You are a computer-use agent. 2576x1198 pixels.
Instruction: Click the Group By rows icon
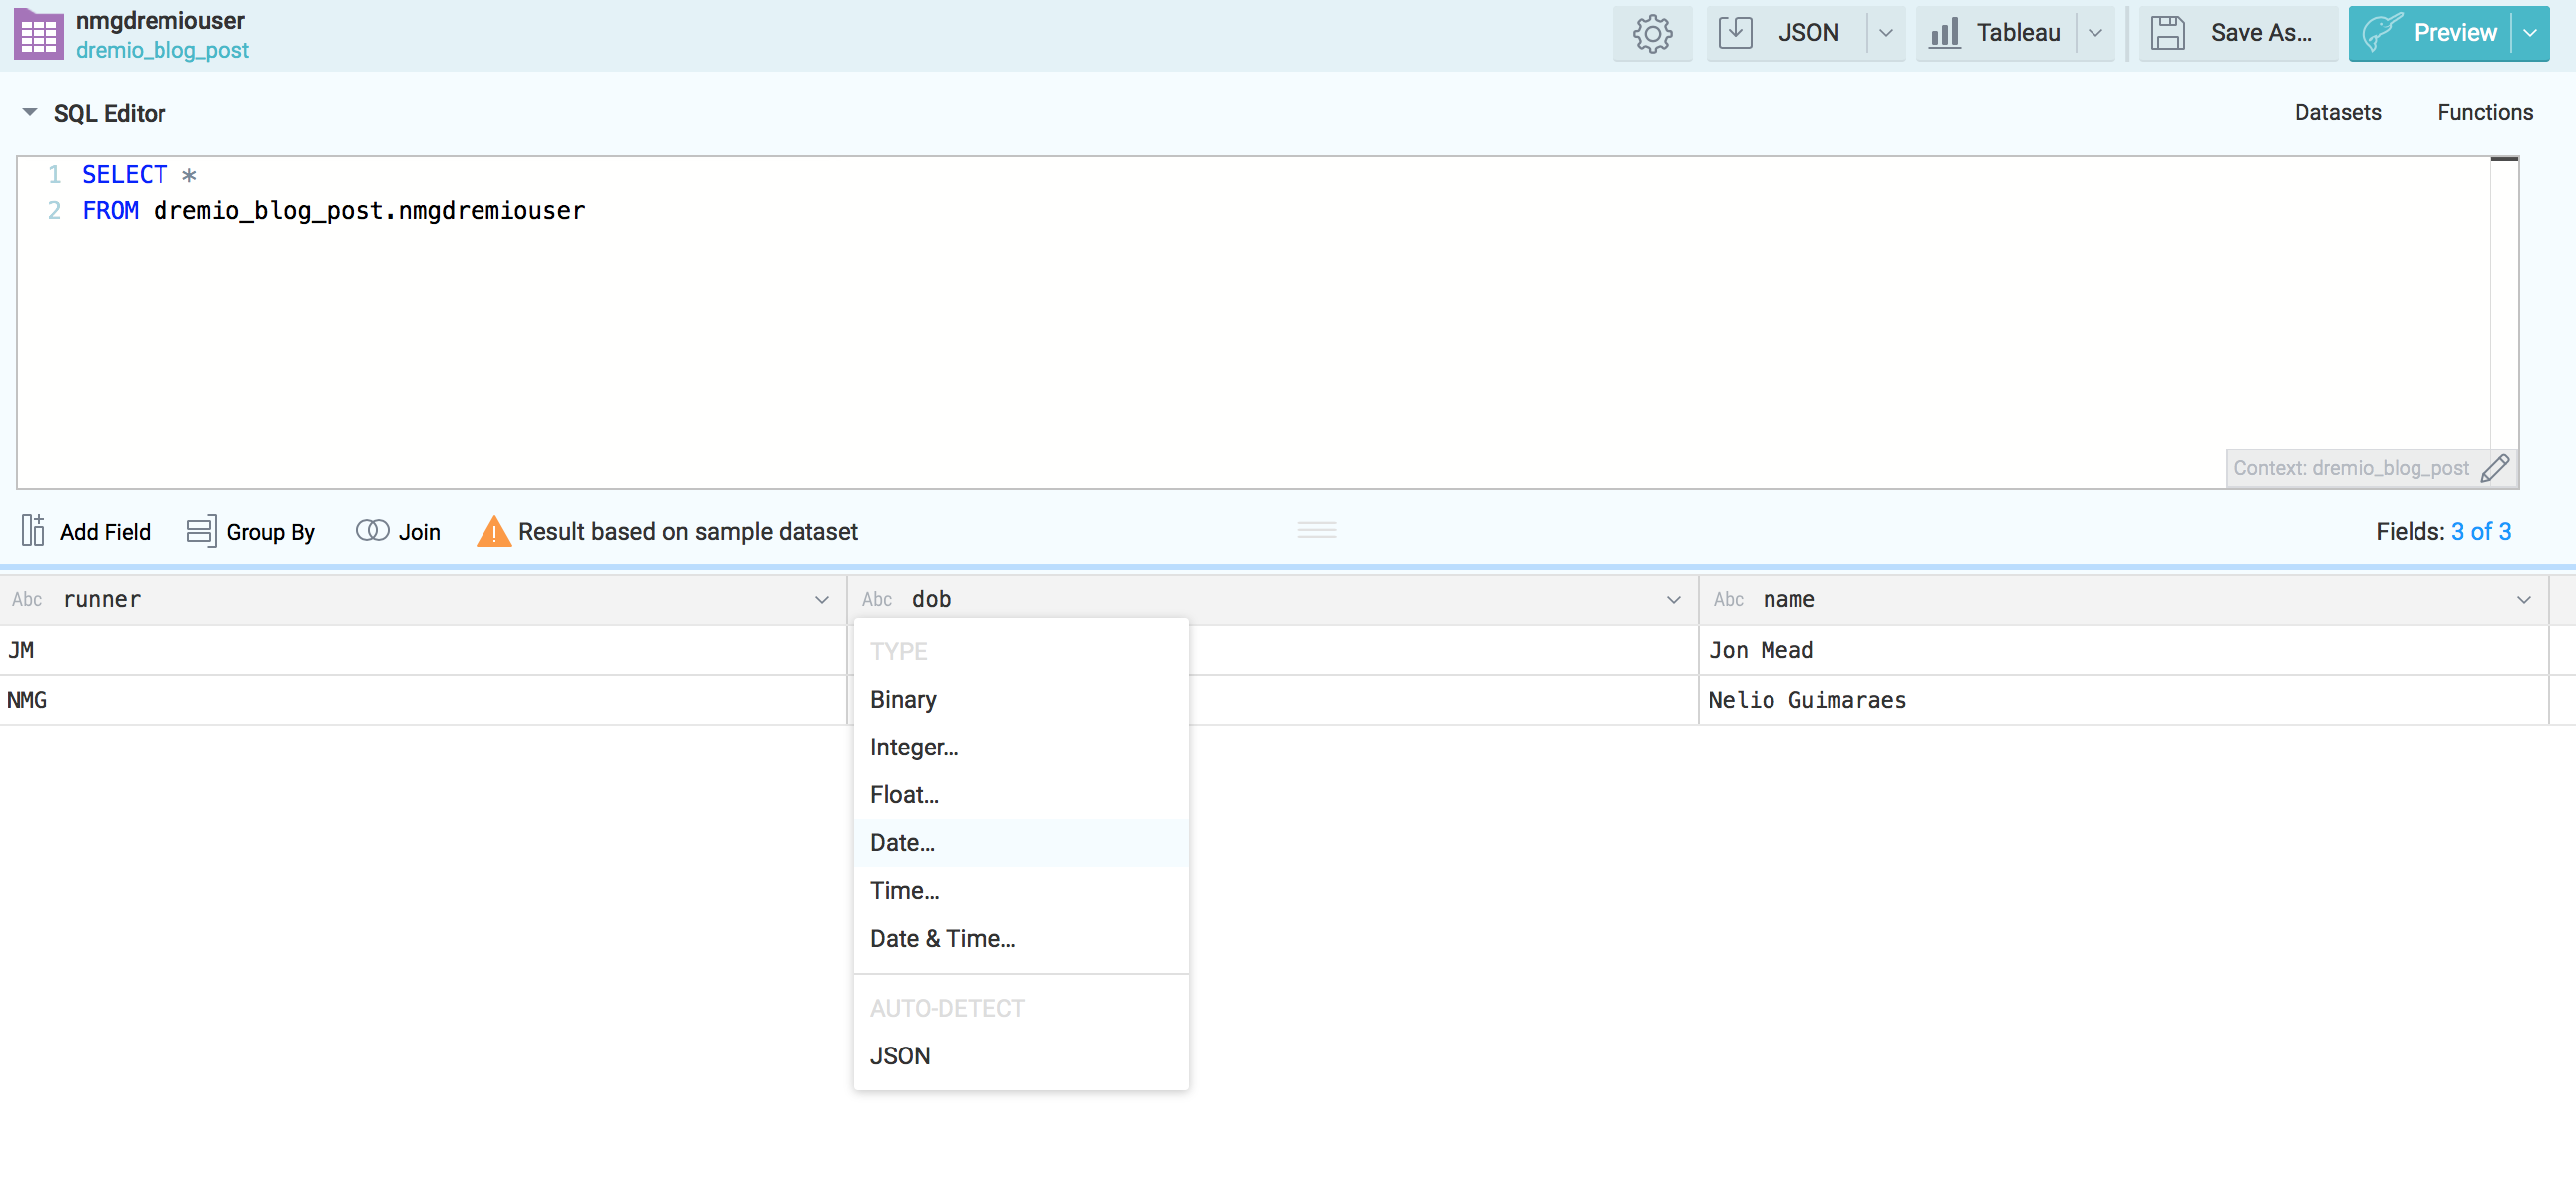201,531
